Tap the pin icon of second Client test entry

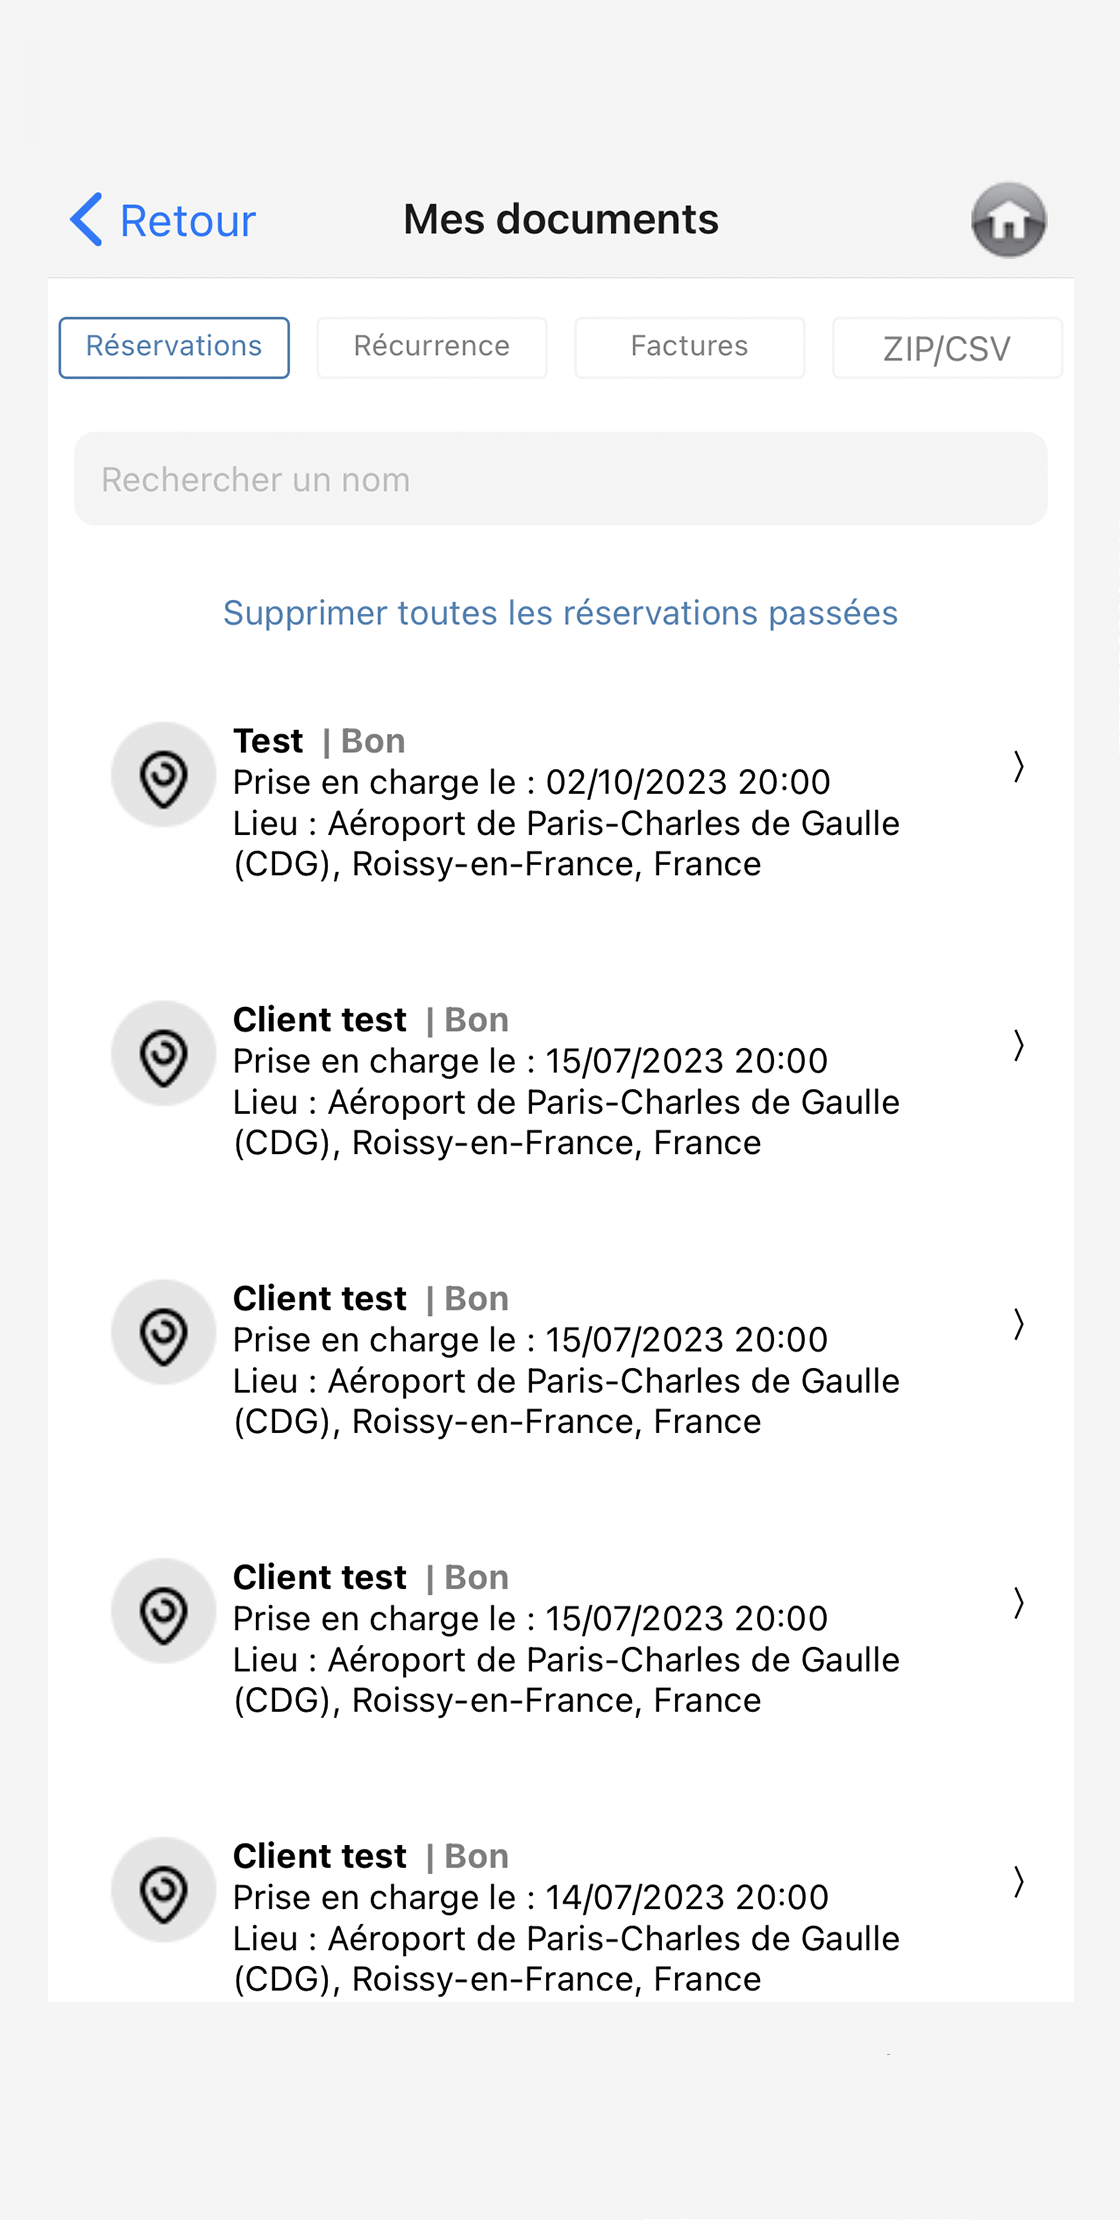click(163, 1333)
